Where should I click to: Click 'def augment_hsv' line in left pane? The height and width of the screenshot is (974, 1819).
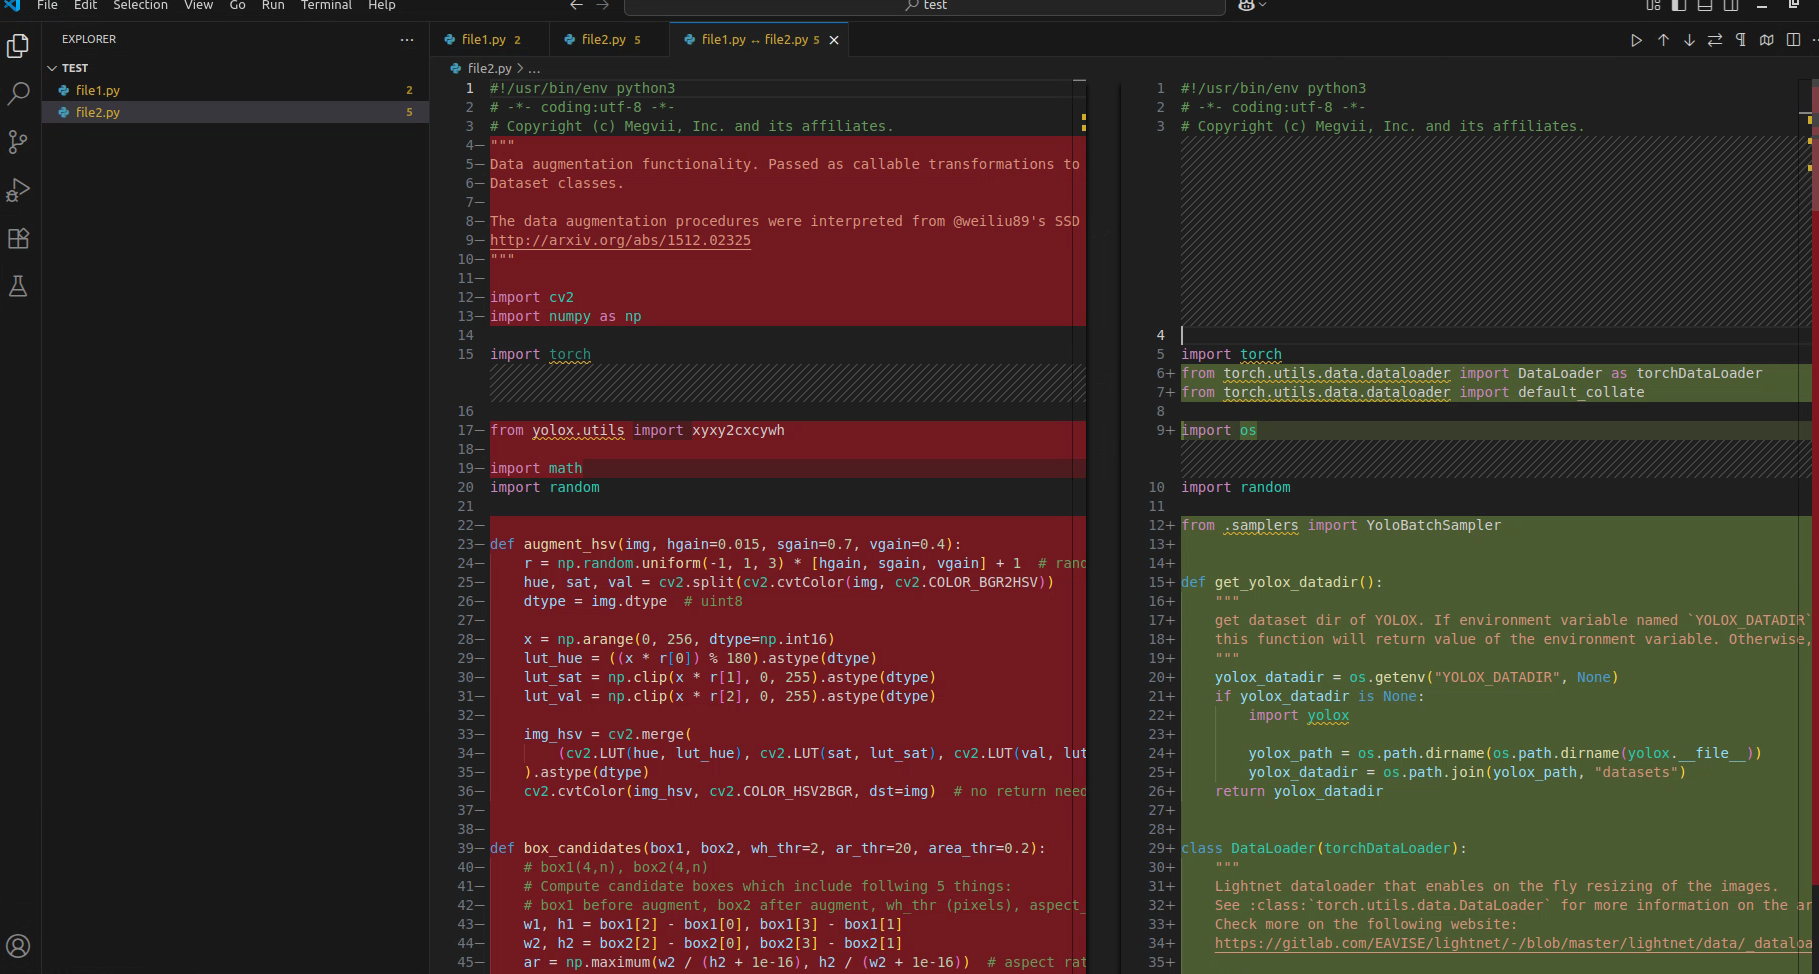coord(725,544)
